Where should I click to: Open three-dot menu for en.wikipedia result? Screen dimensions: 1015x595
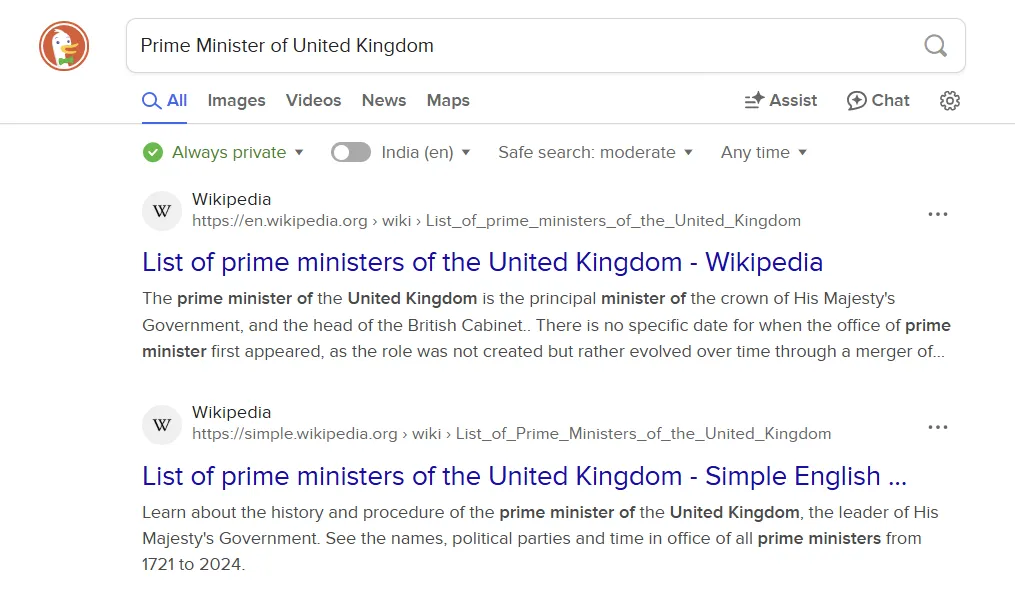(x=937, y=214)
